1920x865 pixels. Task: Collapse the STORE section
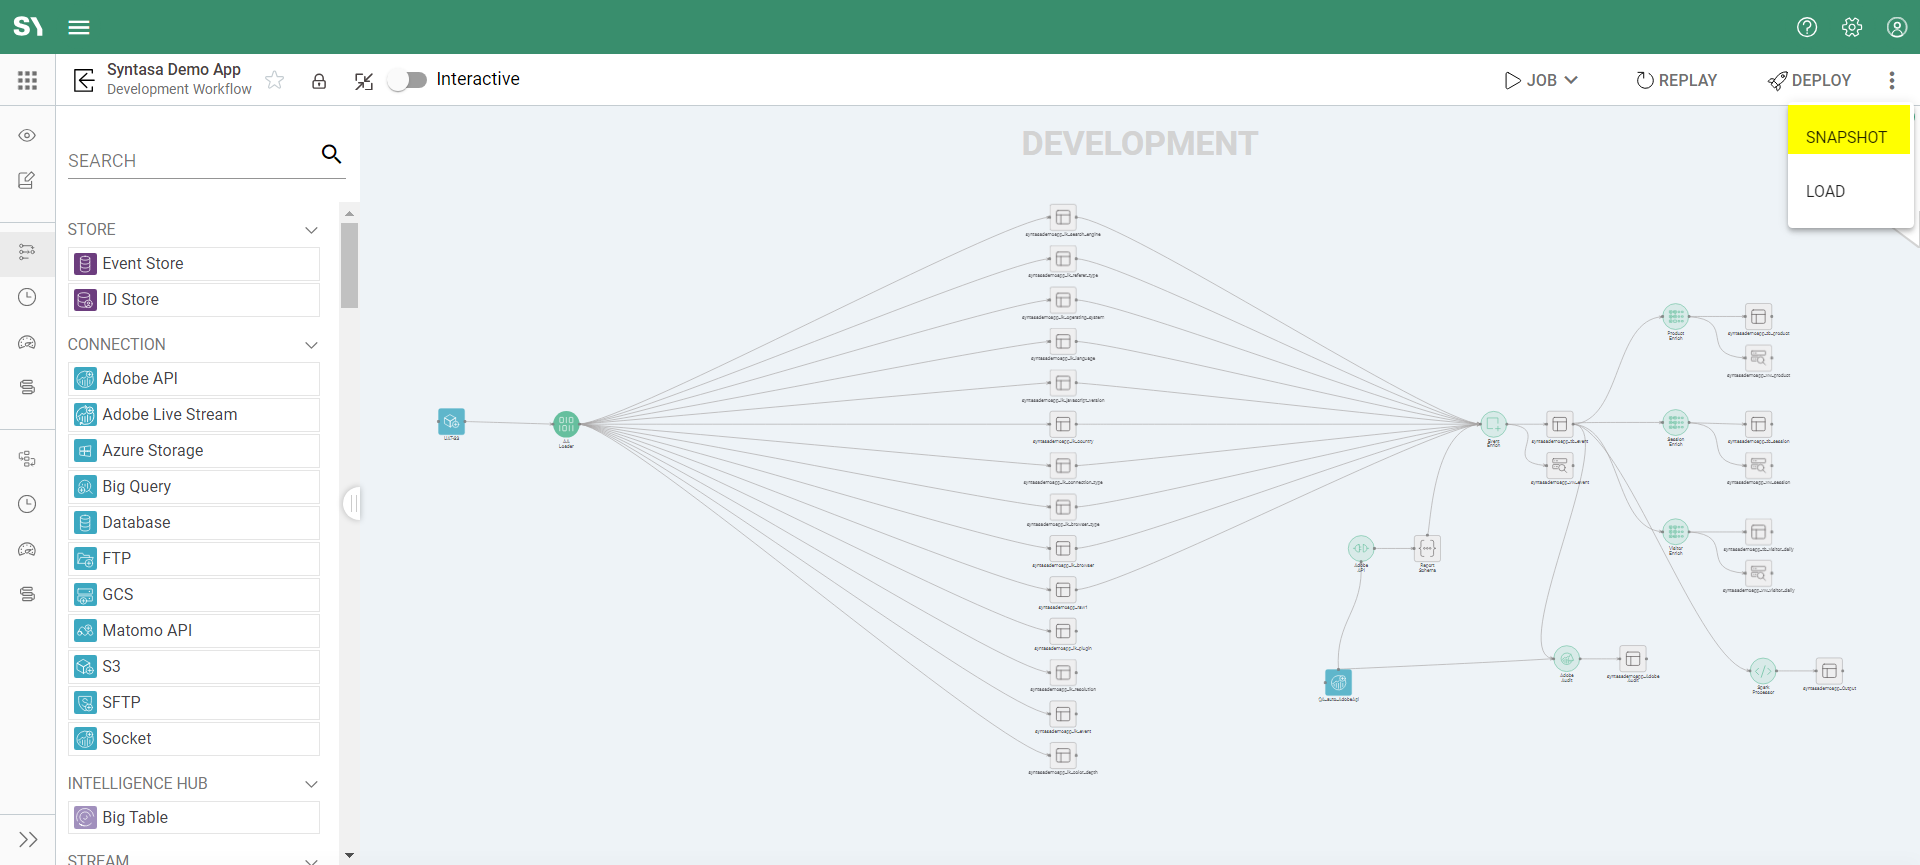311,230
